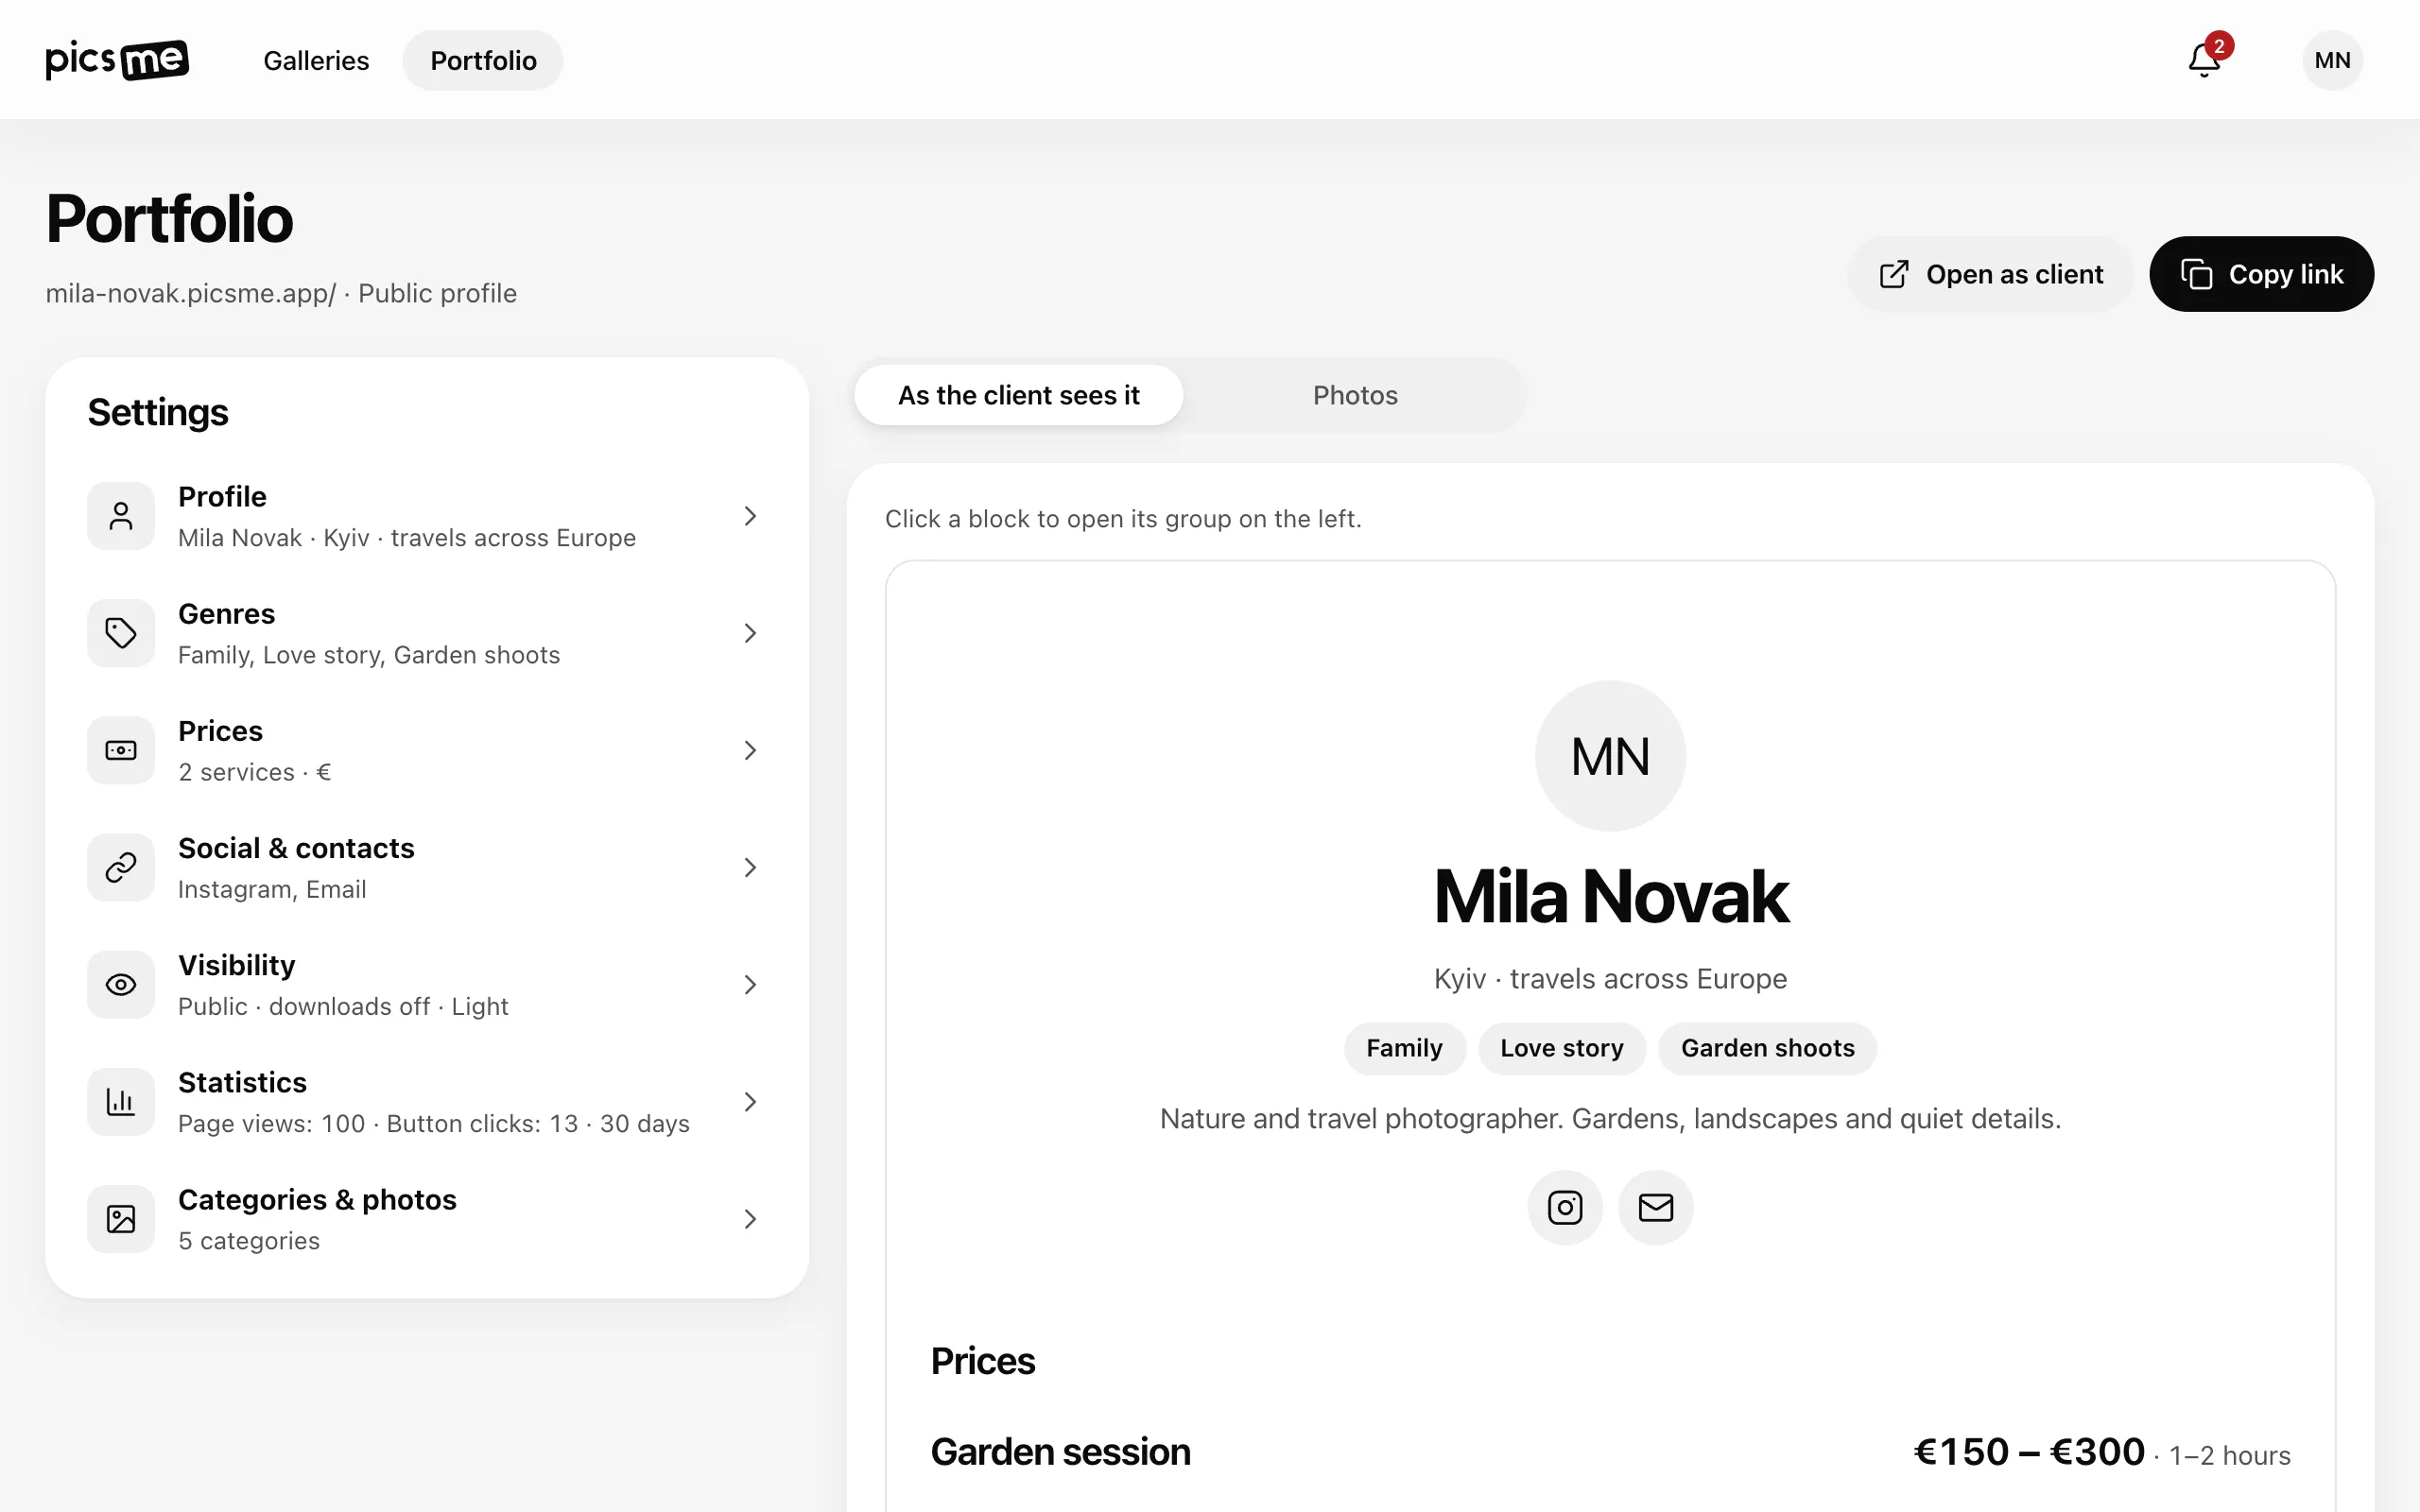Screen dimensions: 2420x1512
Task: Click the Genres tag icon
Action: 121,633
